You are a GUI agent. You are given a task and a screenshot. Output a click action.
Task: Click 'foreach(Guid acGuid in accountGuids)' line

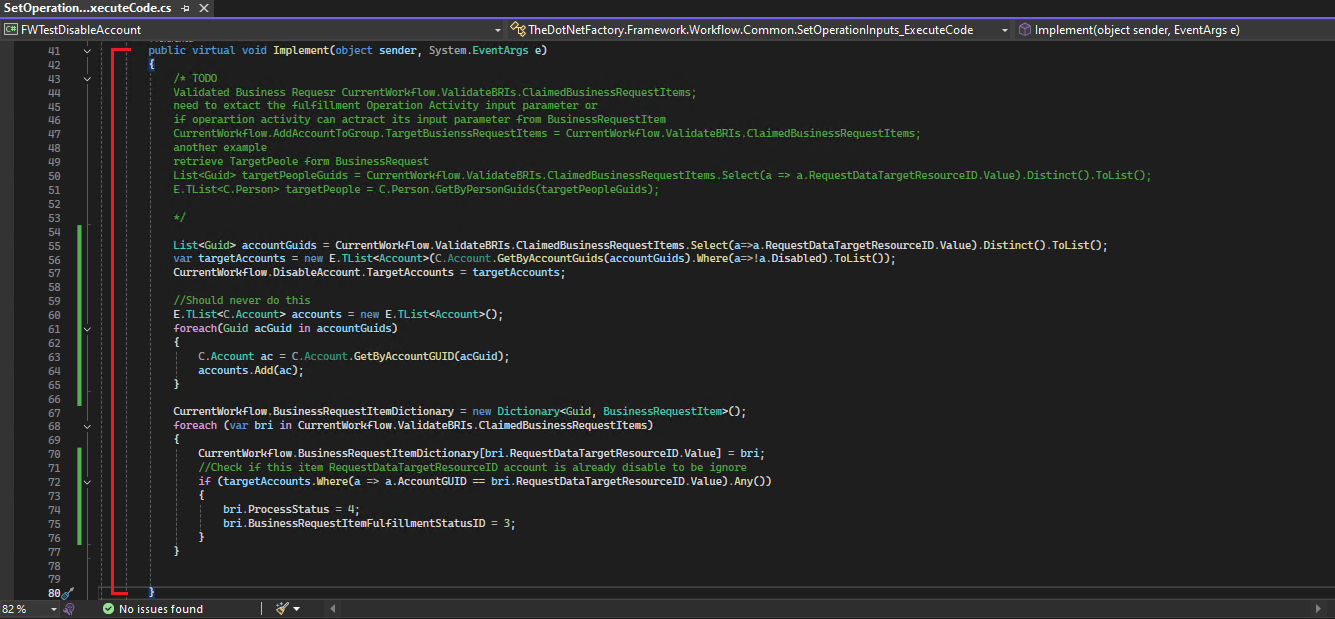[x=285, y=328]
